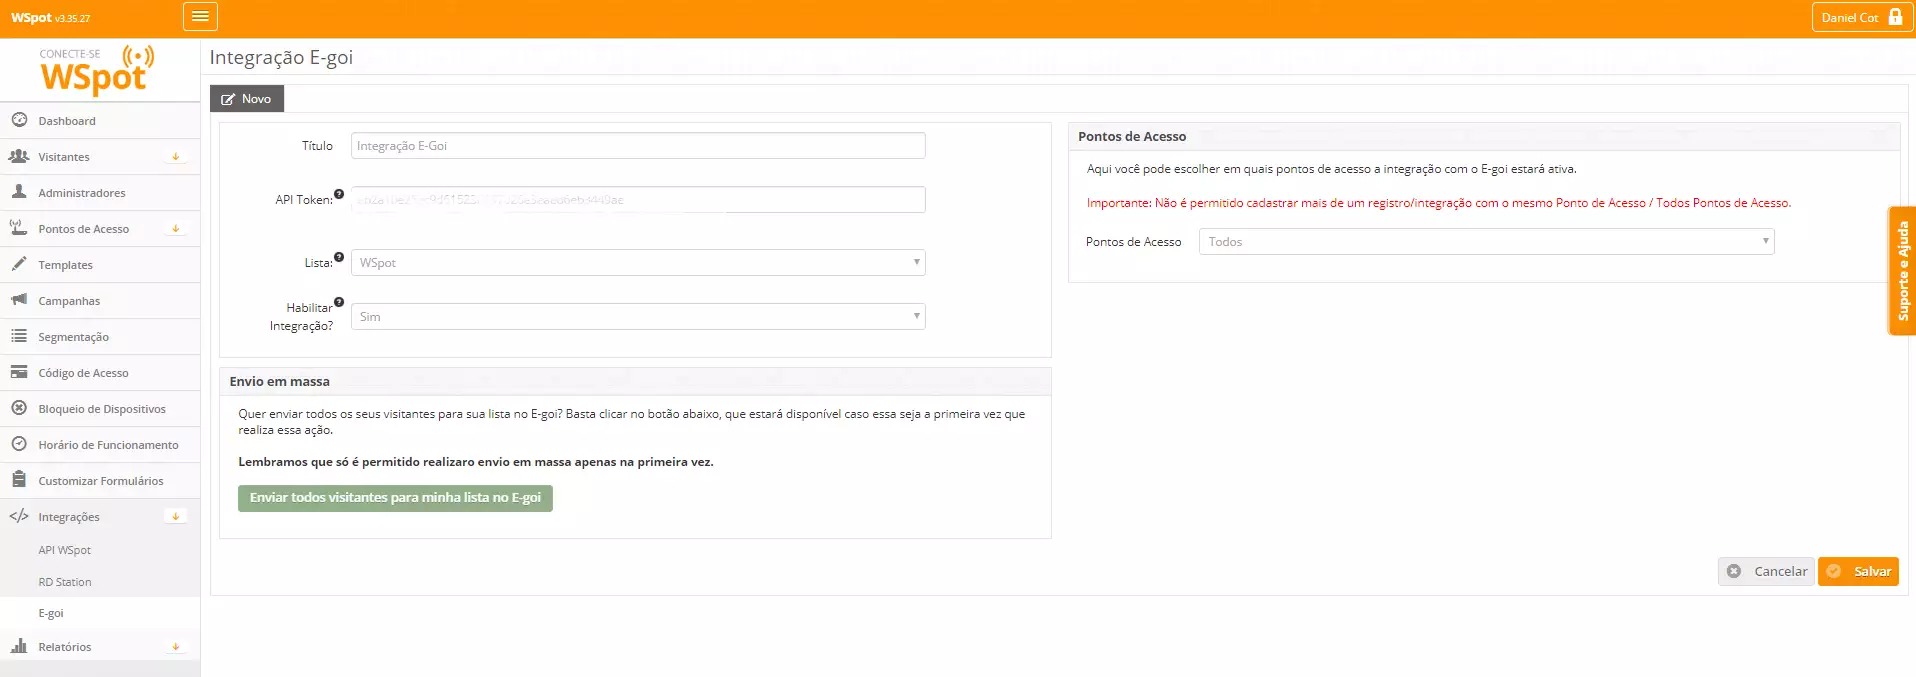Click the Bloqueio de Dispositivos block icon

point(19,408)
